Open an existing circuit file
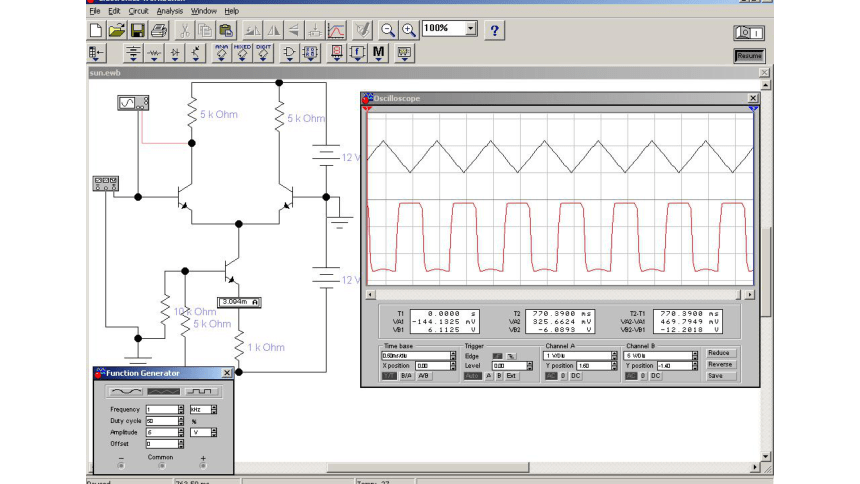 [x=116, y=30]
